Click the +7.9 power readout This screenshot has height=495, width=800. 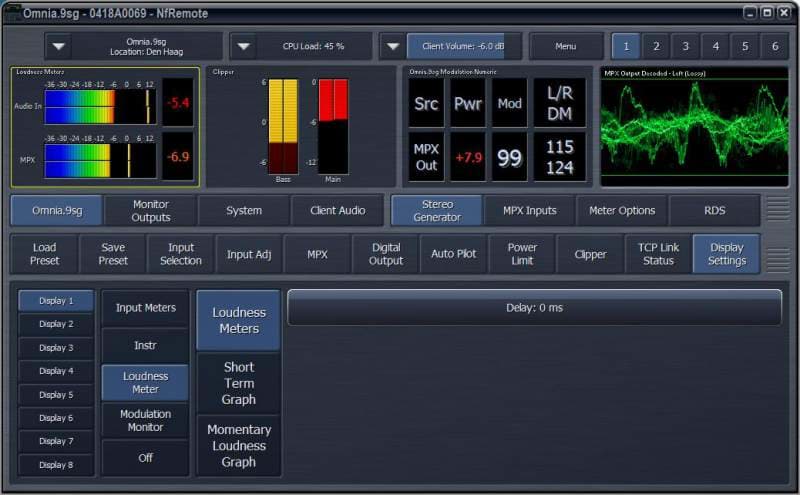pos(468,157)
